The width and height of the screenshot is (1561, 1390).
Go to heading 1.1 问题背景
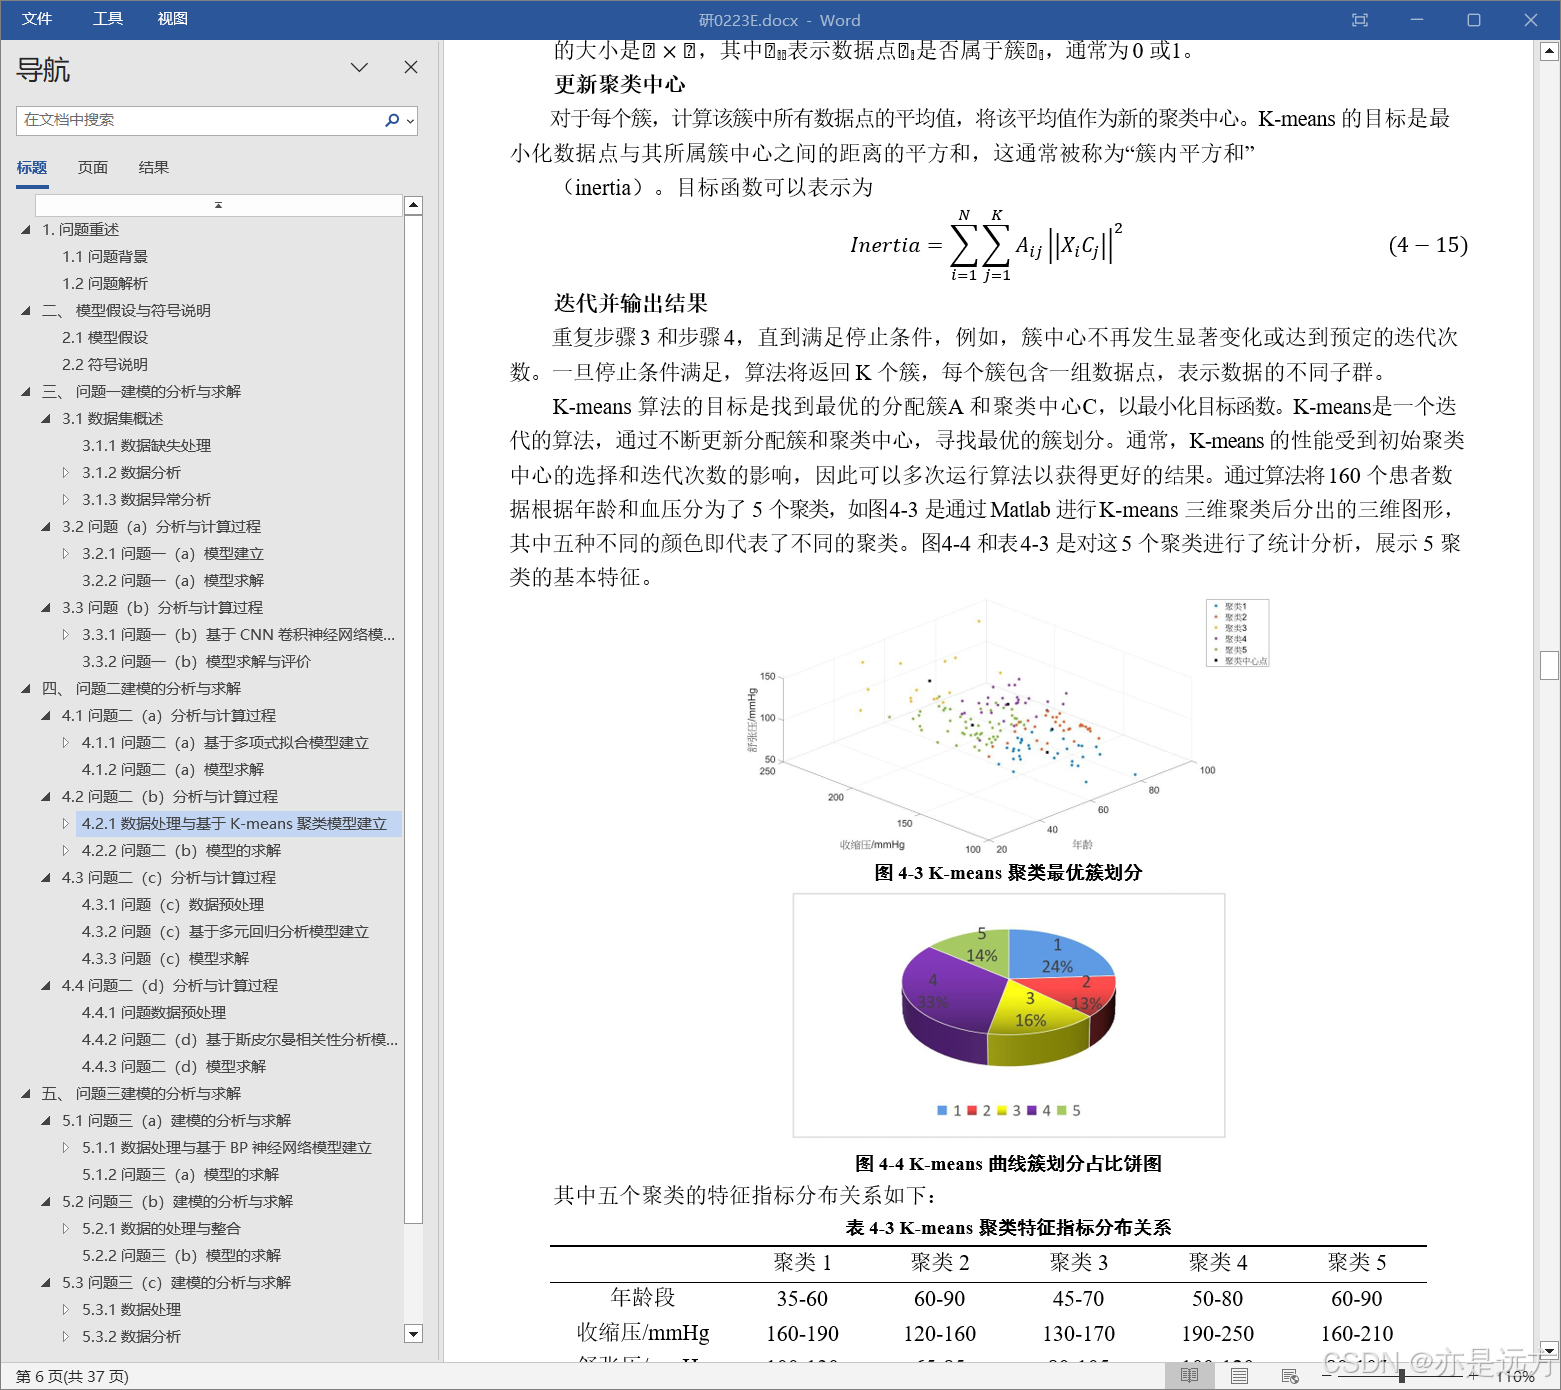pos(105,257)
